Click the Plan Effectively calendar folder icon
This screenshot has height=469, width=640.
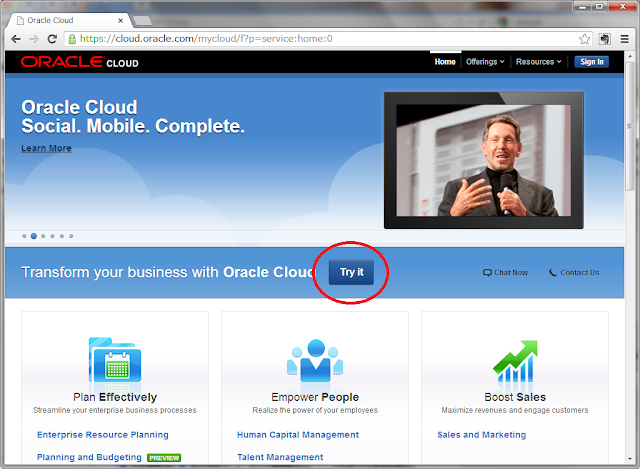pyautogui.click(x=115, y=360)
